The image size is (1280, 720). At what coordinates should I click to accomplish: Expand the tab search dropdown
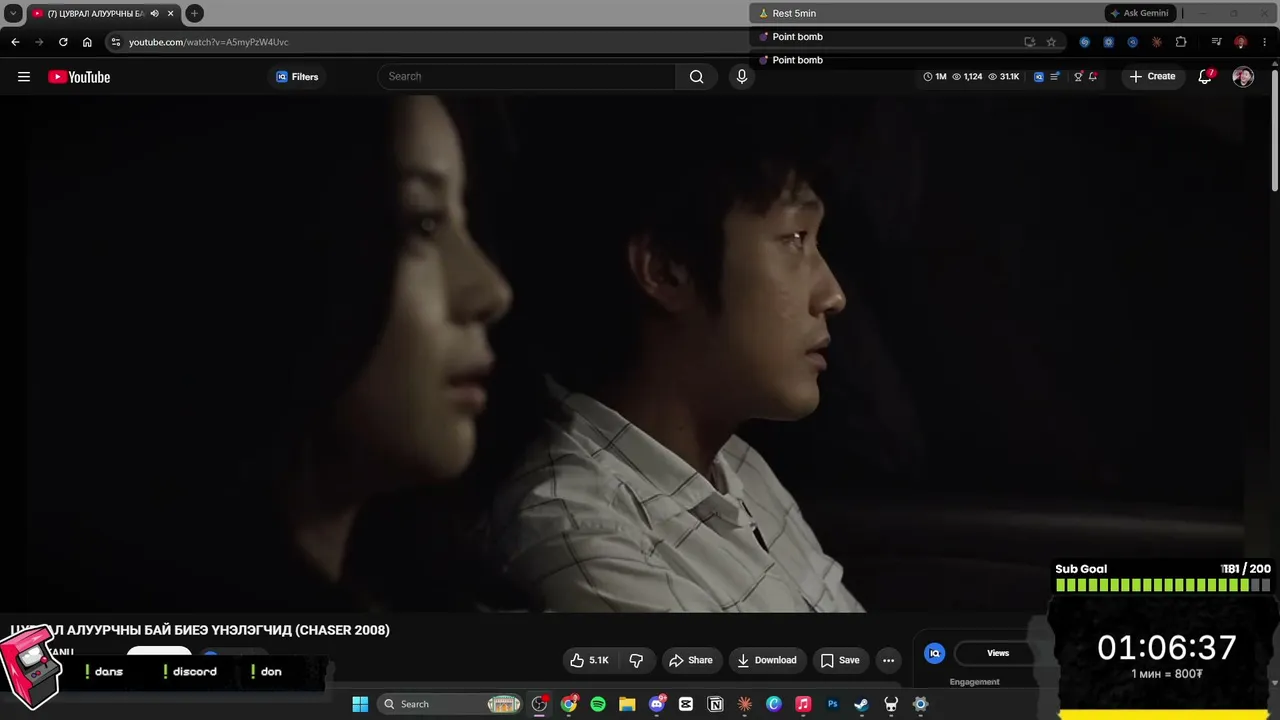(13, 13)
